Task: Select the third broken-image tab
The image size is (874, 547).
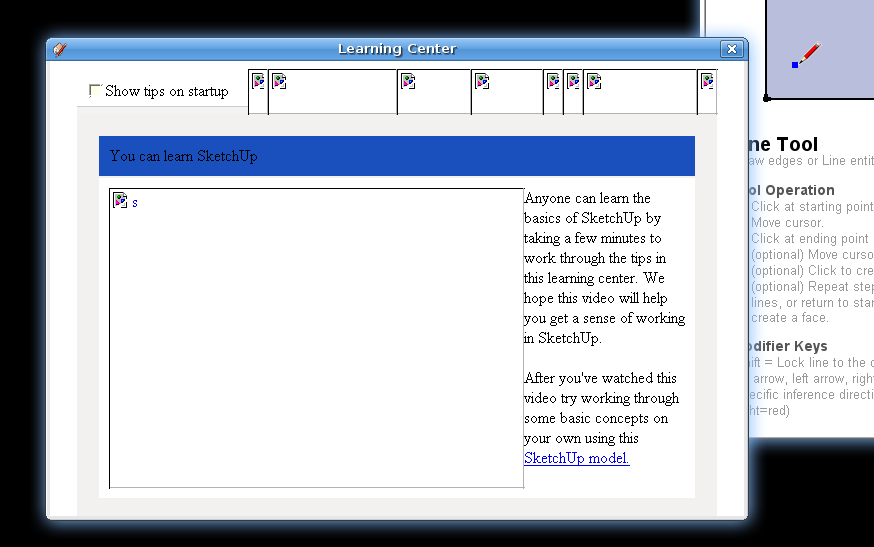Action: 434,92
